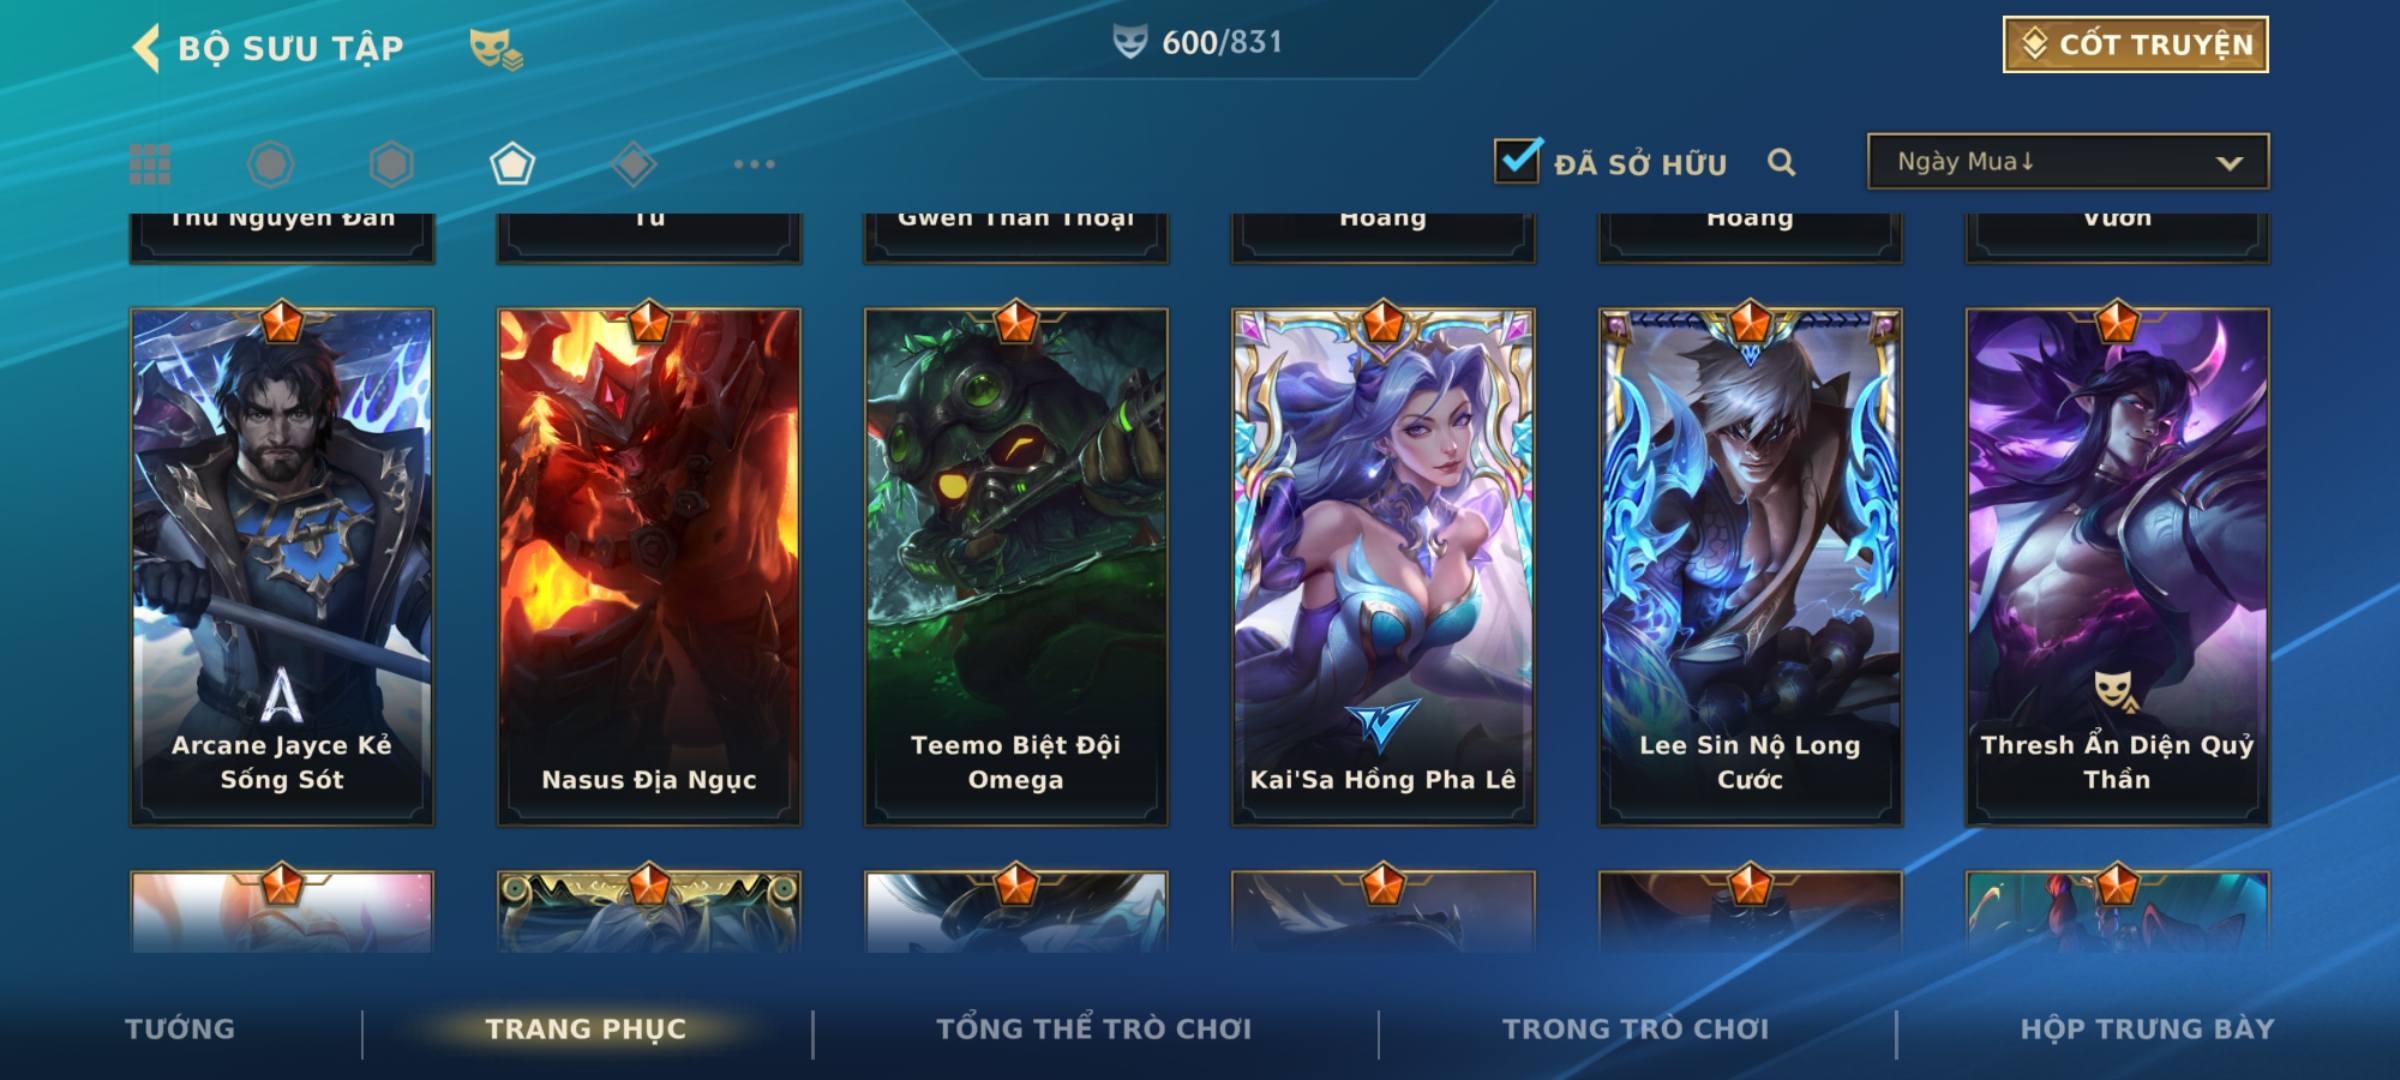Filter by the hexagon rarity icon

[x=391, y=164]
